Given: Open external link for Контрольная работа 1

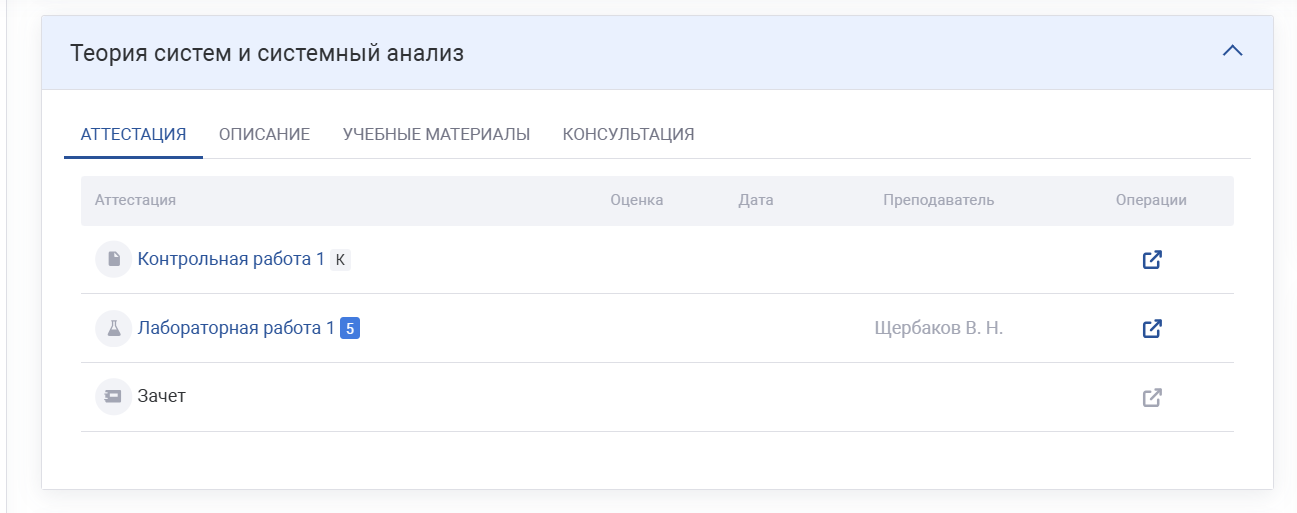Looking at the screenshot, I should coord(1152,260).
